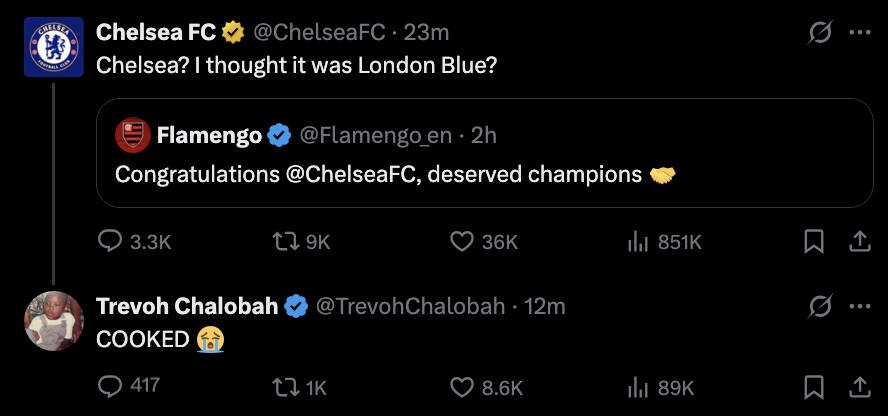Screen dimensions: 888x416
Task: Repost the Chelsea FC tweet
Action: click(284, 242)
